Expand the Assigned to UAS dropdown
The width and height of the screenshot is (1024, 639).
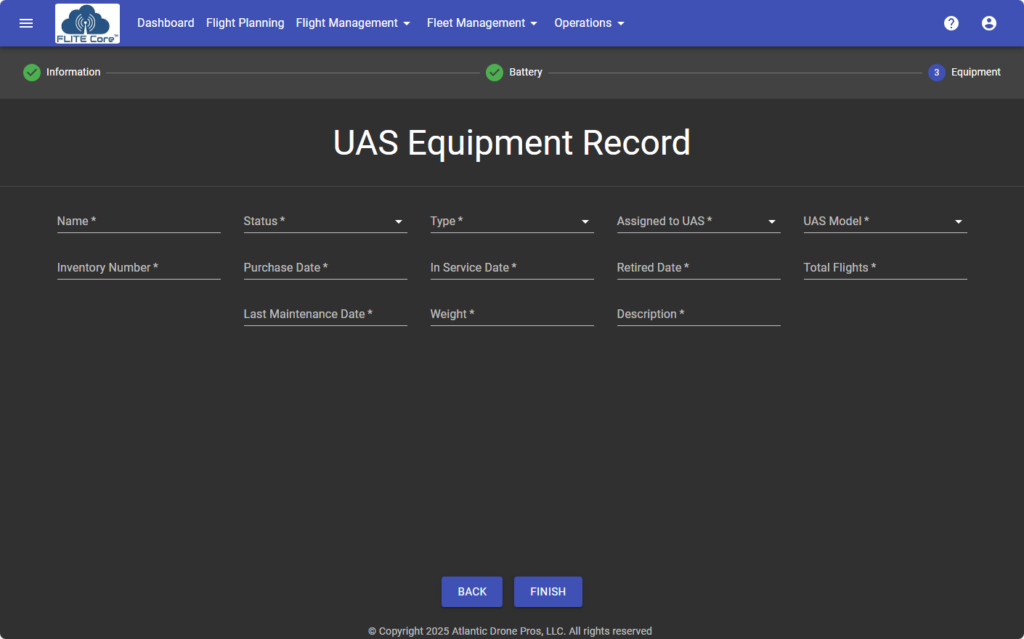coord(698,221)
